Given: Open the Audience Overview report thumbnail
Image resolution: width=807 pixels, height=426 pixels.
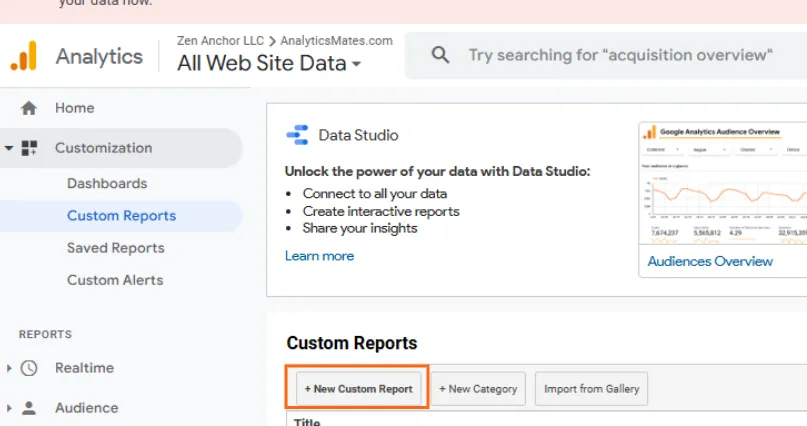Looking at the screenshot, I should [x=723, y=183].
